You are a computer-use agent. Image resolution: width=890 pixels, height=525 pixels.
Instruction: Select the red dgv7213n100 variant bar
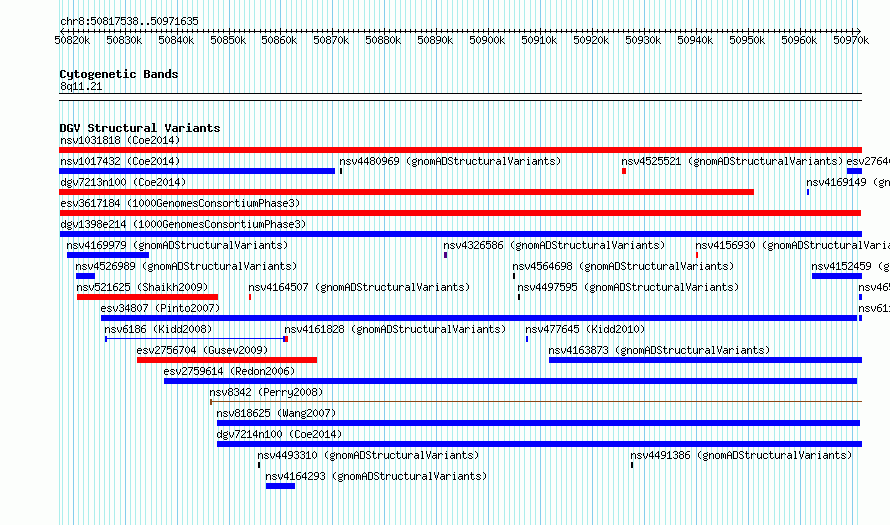(406, 192)
